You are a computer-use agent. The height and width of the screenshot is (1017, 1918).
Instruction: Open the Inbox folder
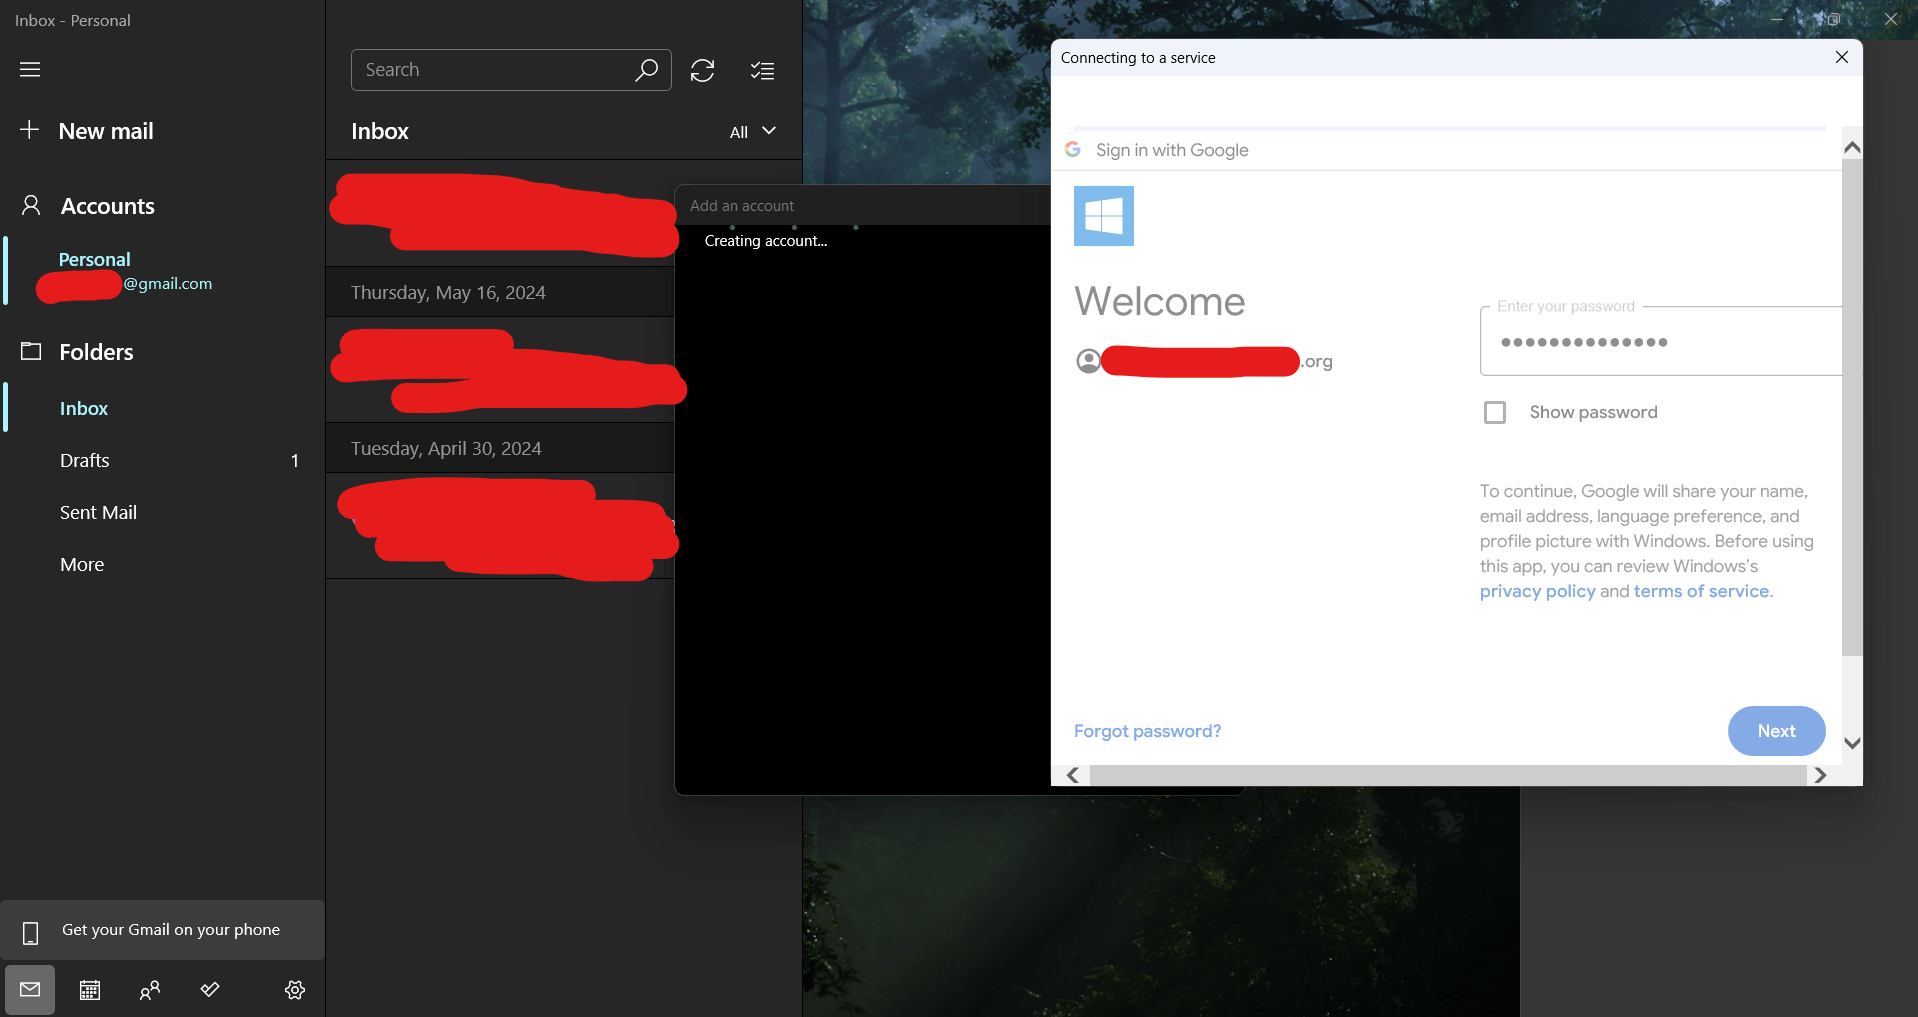(84, 408)
